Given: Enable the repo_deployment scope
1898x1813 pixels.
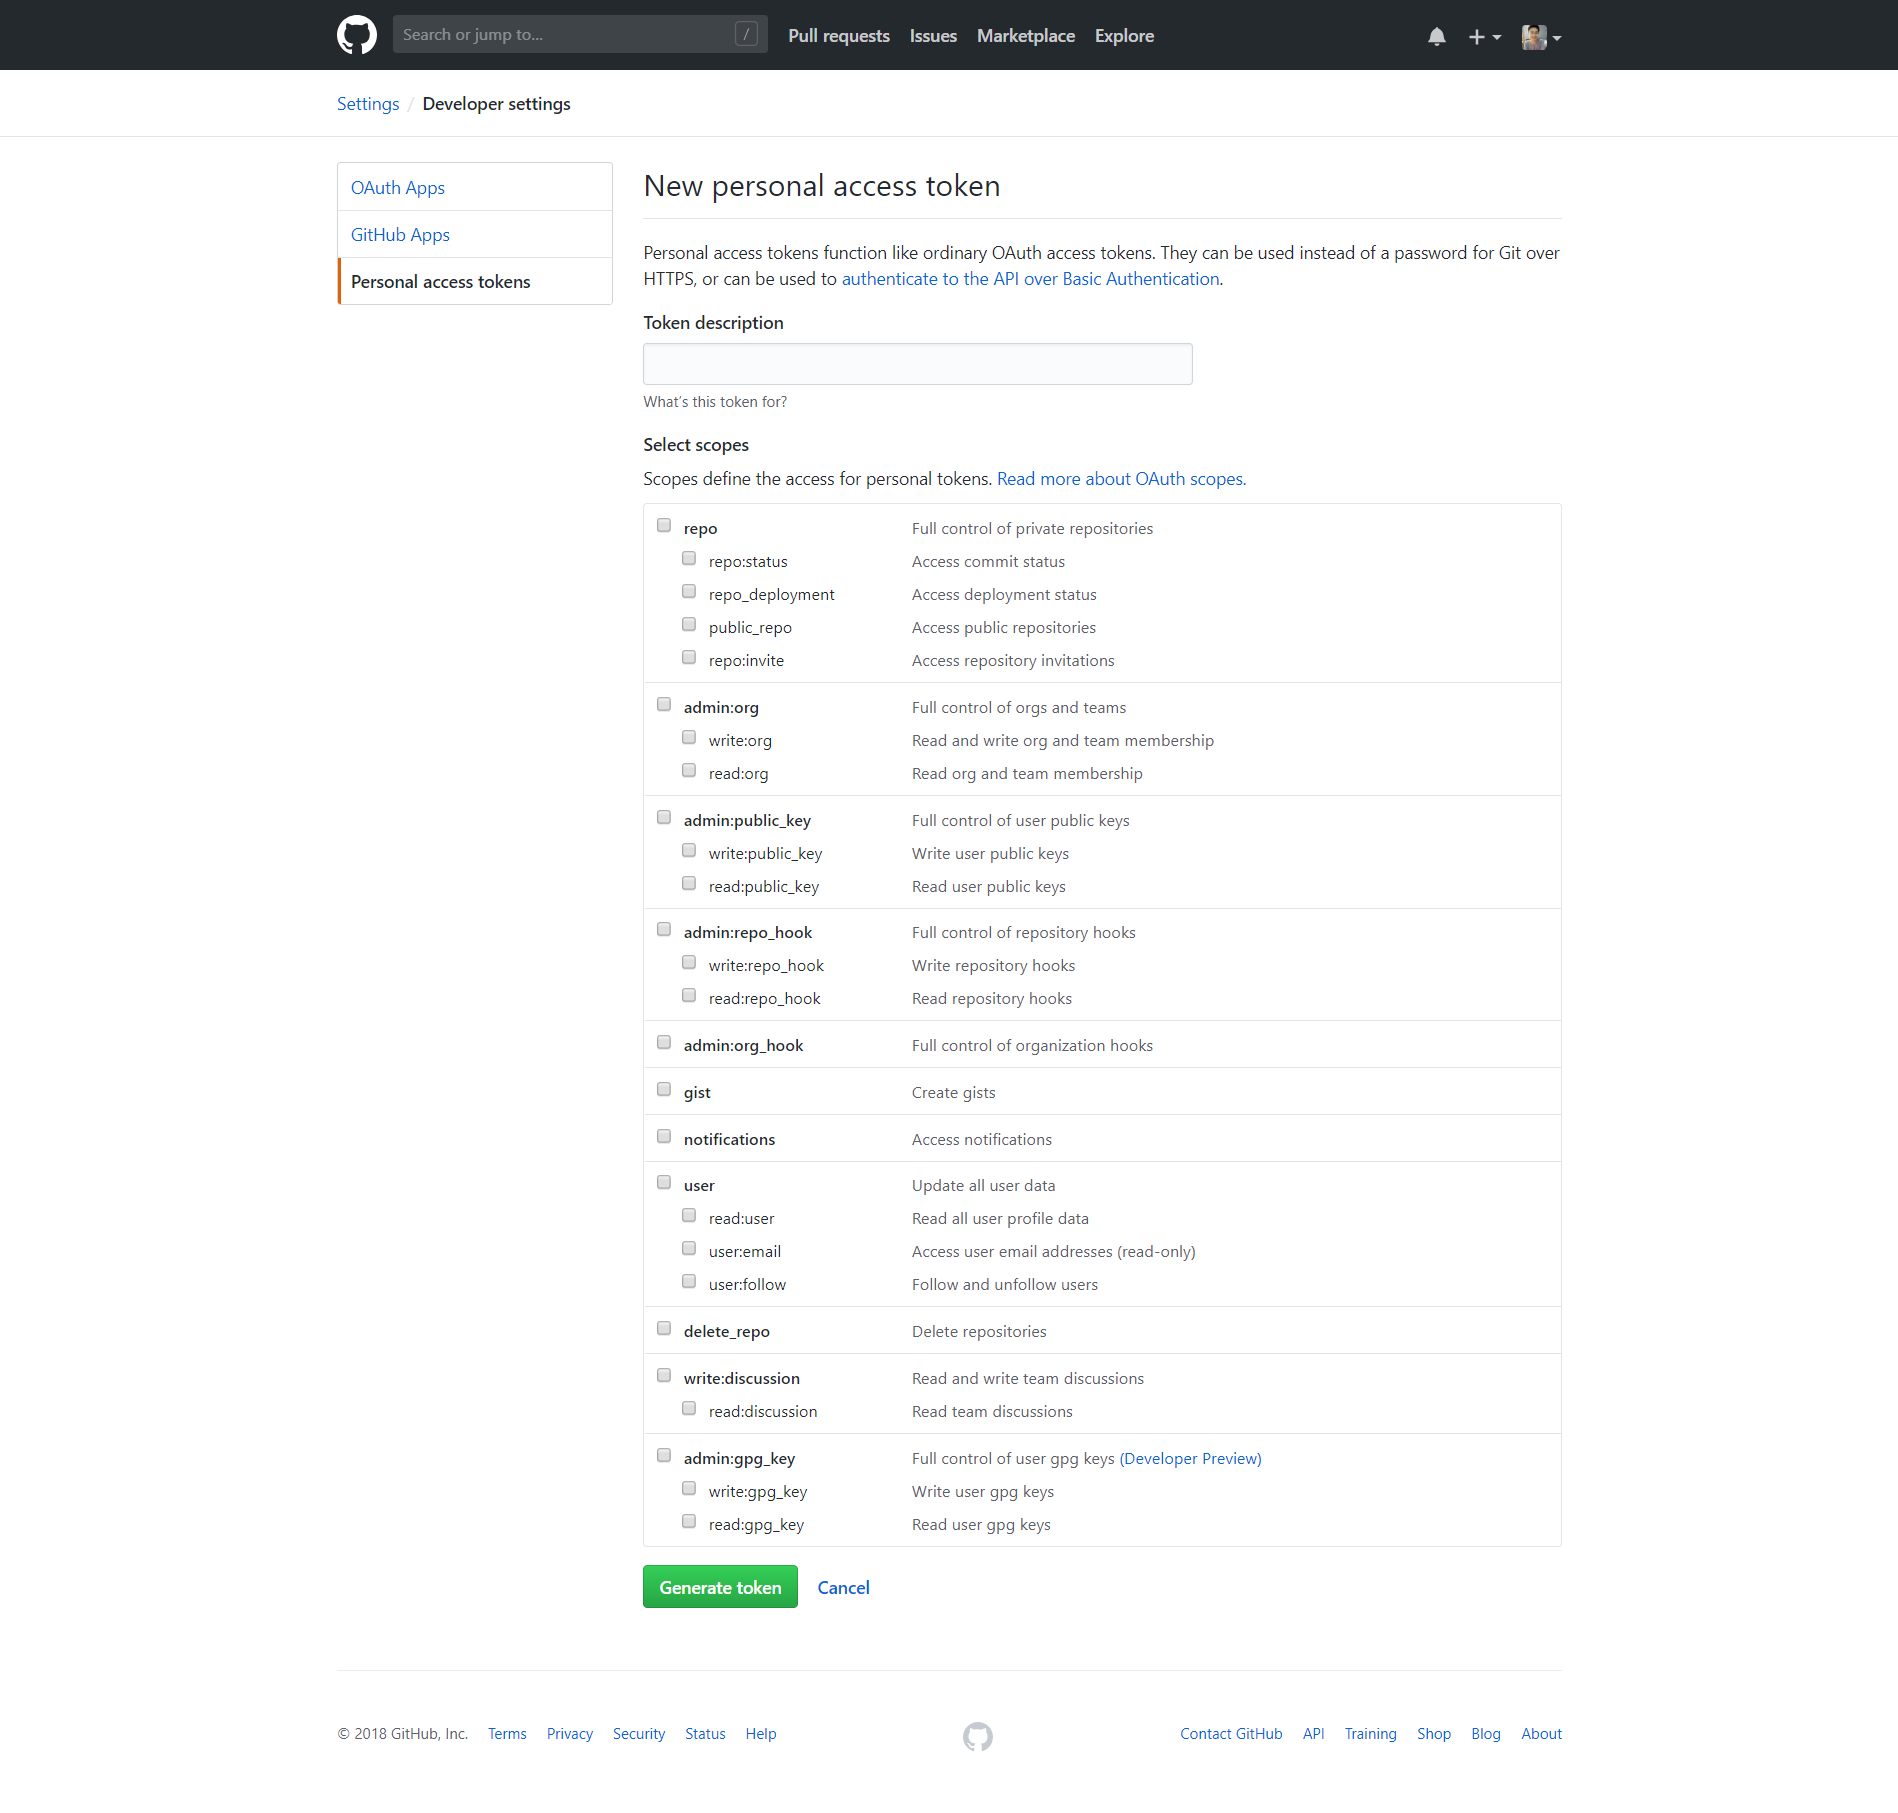Looking at the screenshot, I should [689, 592].
